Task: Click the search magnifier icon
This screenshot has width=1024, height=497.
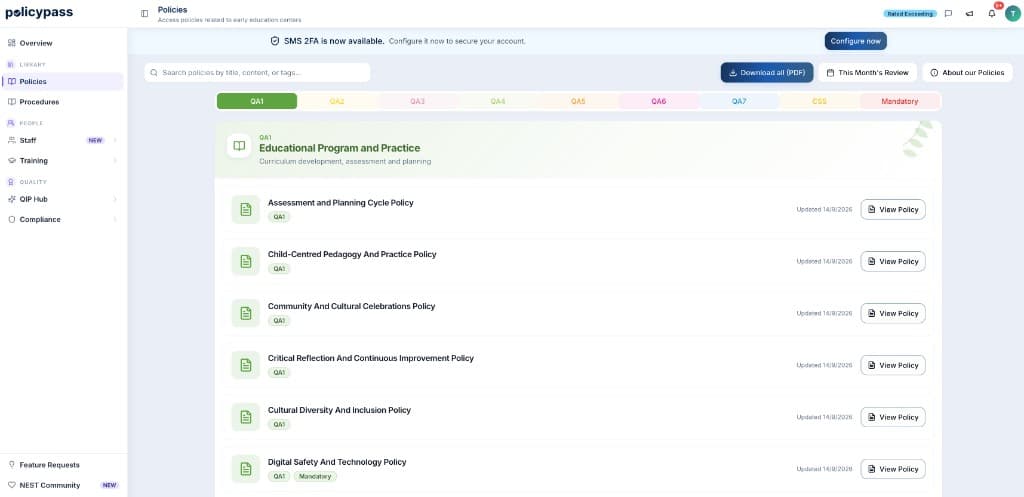Action: tap(154, 72)
